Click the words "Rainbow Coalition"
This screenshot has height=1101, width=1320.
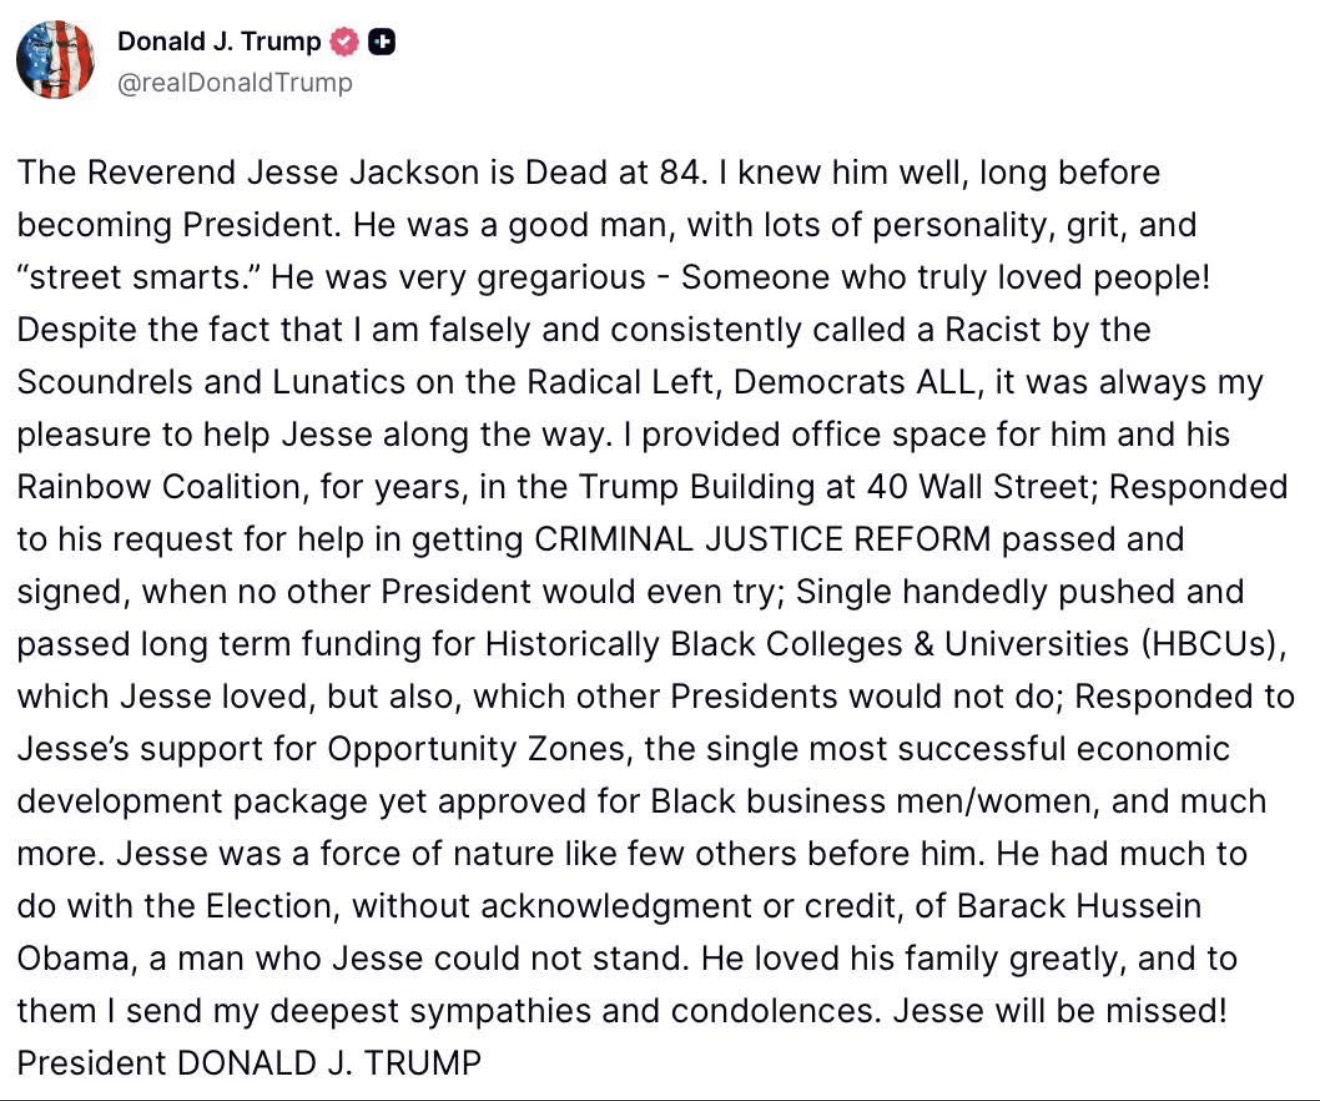click(x=159, y=487)
